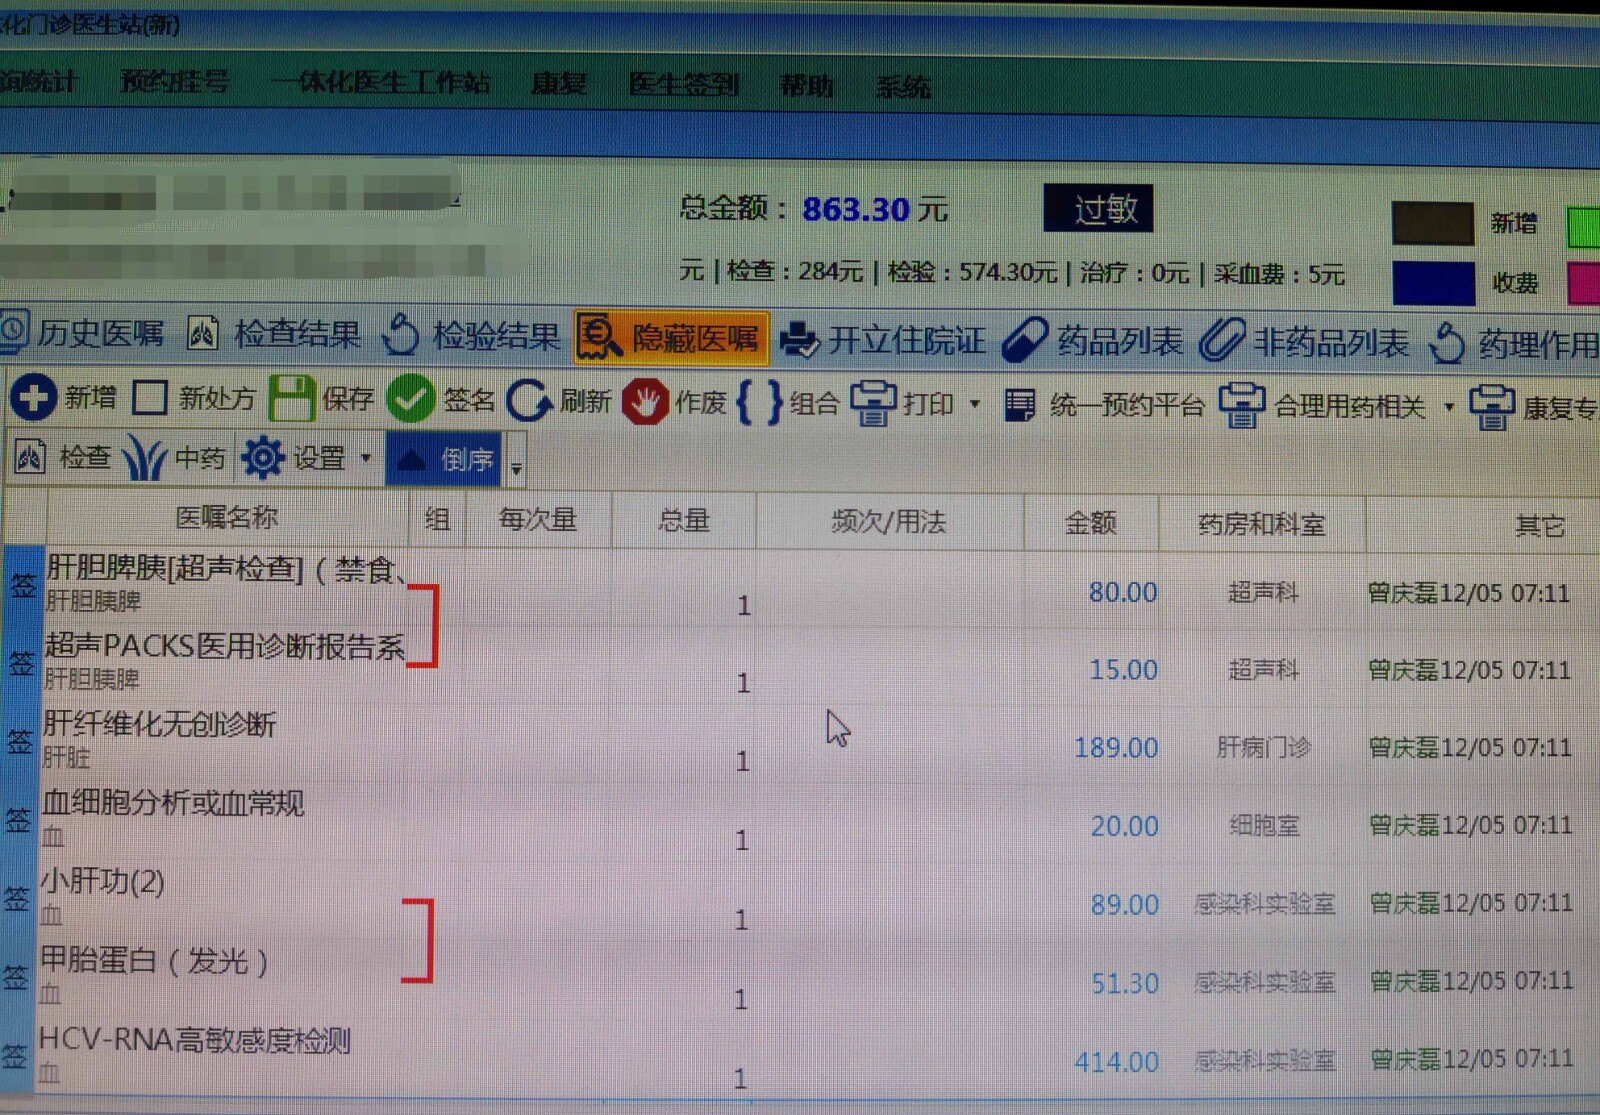Click the blue 收费 legend color swatch

(x=1433, y=283)
